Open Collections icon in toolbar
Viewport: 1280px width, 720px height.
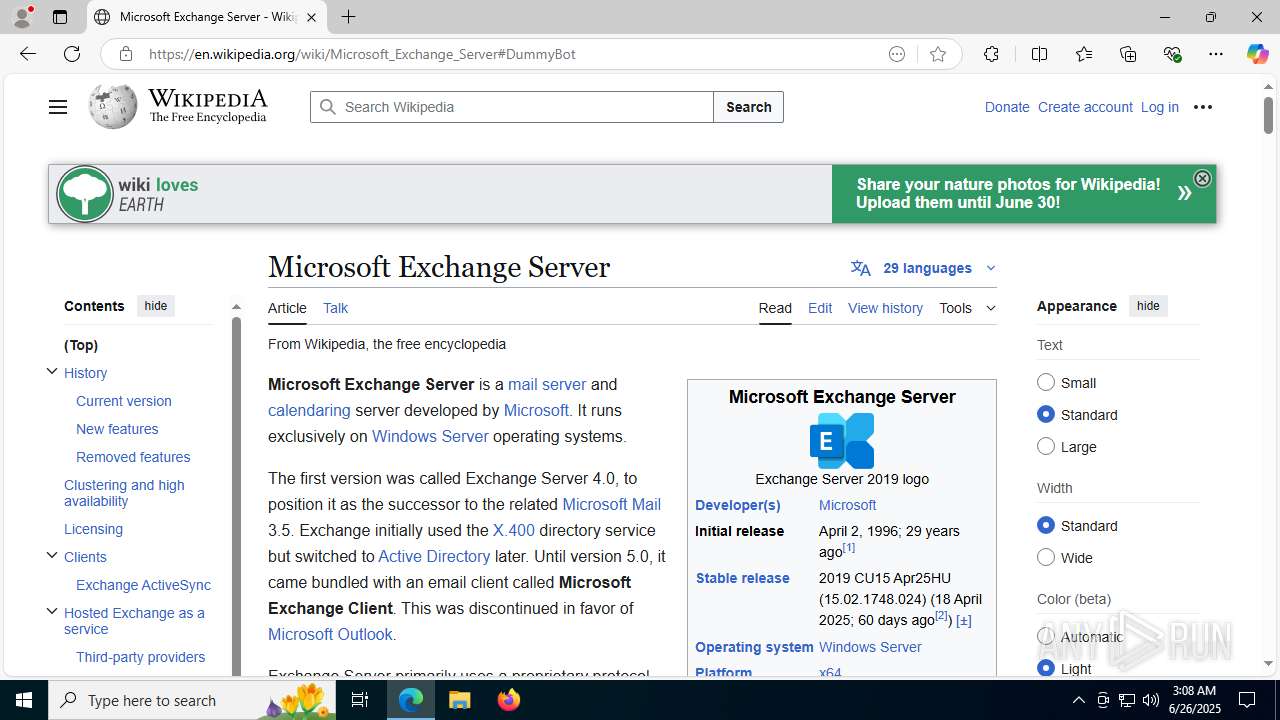click(x=1128, y=54)
